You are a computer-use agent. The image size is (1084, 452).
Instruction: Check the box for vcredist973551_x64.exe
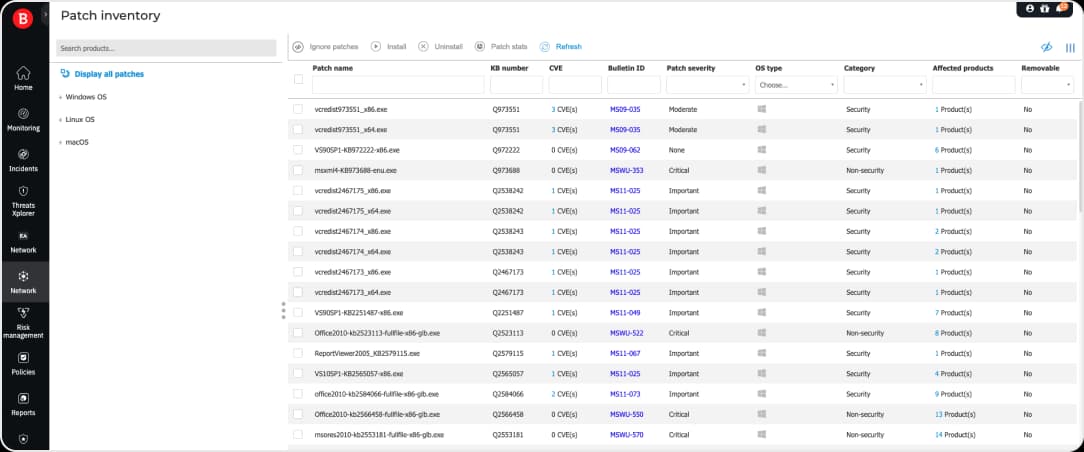[298, 129]
